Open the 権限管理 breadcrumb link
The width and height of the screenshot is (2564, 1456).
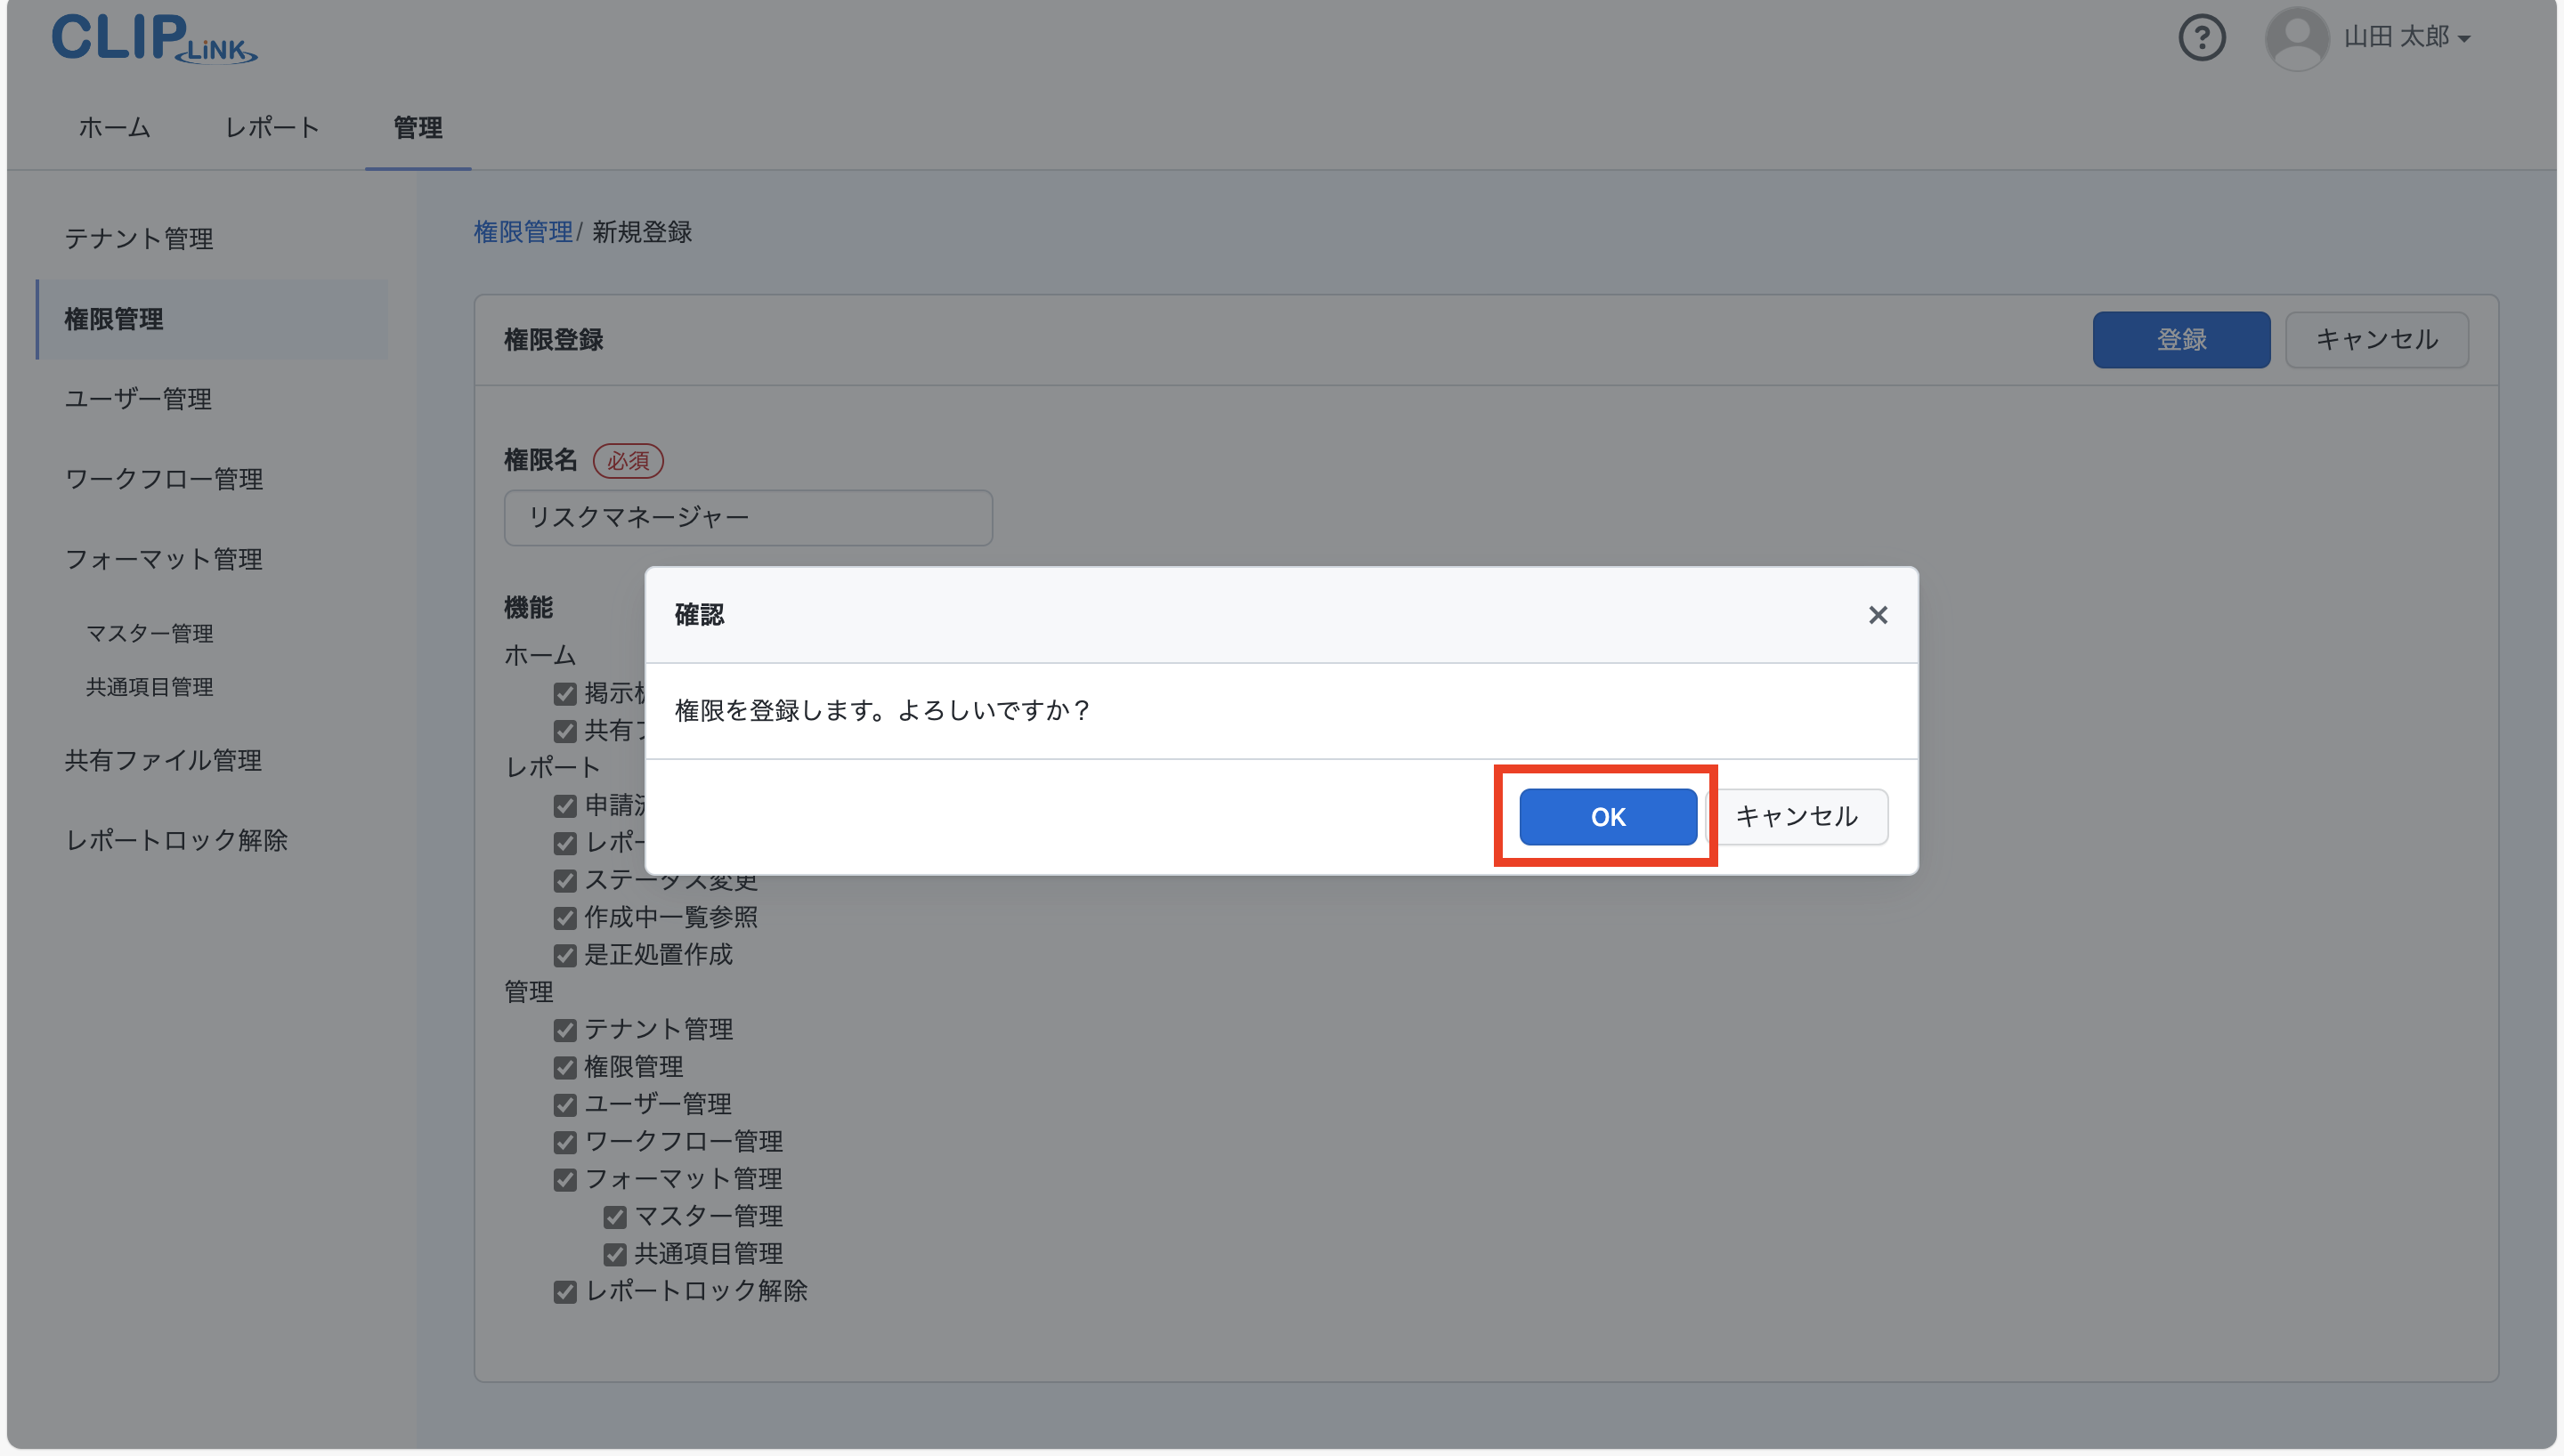[x=524, y=232]
